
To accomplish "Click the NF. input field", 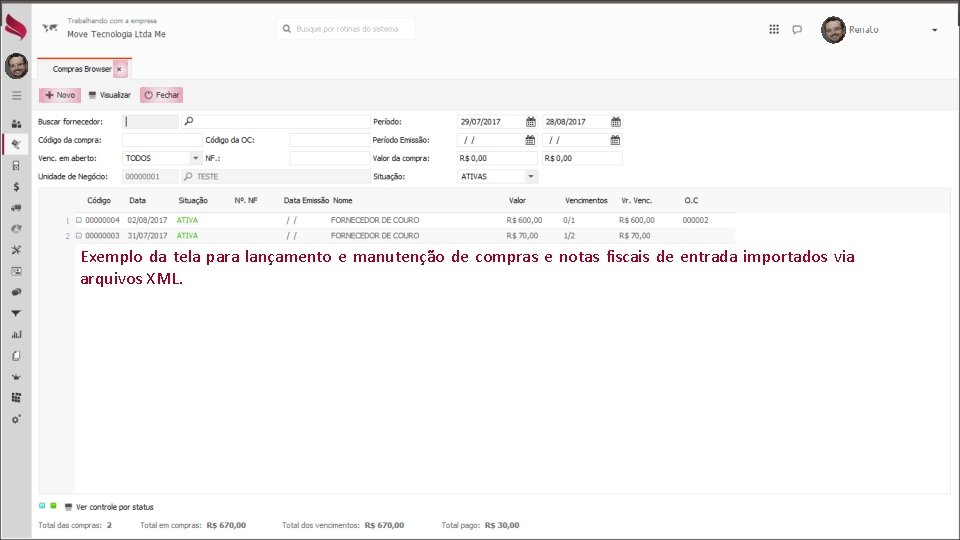I will tap(329, 158).
